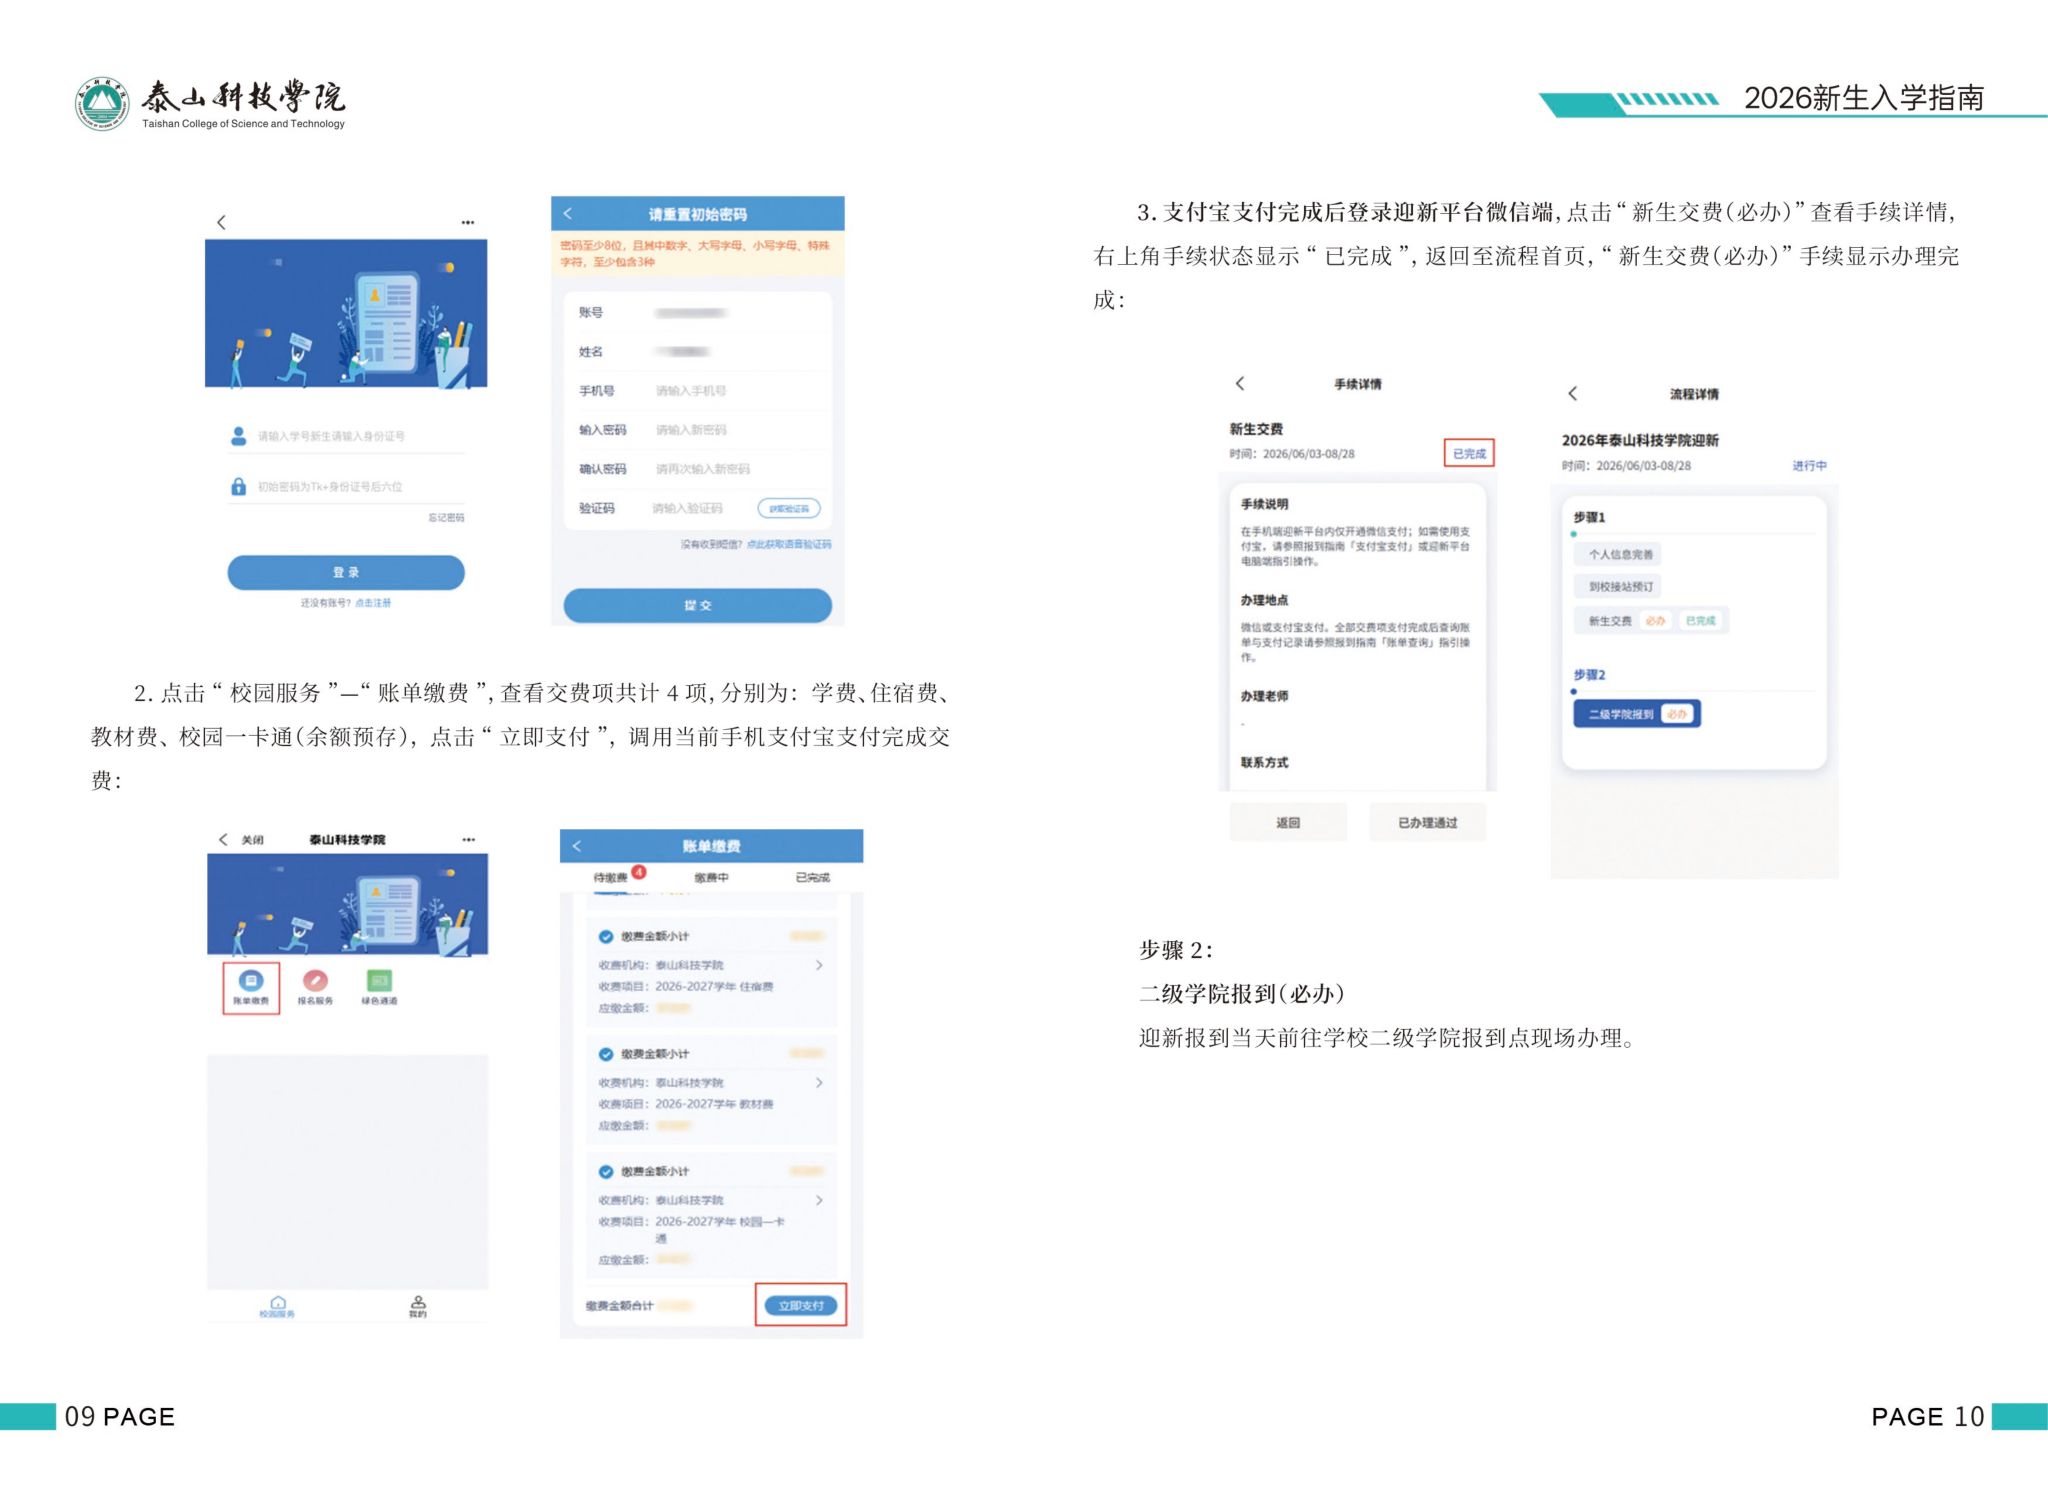The image size is (2048, 1494).
Task: Click the 联系方式 heading
Action: (1265, 762)
